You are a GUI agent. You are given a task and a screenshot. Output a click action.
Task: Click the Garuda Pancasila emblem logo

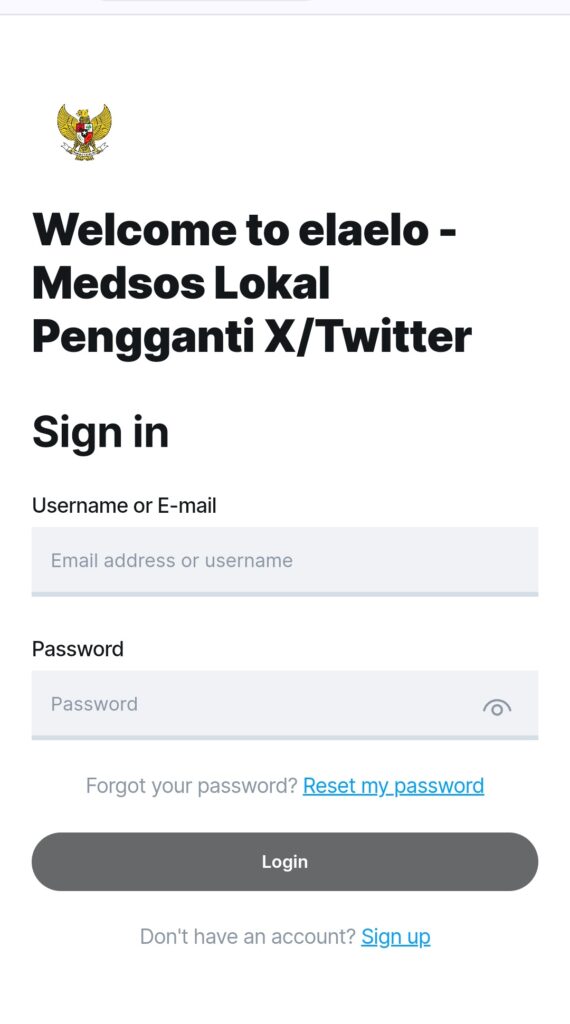[x=84, y=133]
